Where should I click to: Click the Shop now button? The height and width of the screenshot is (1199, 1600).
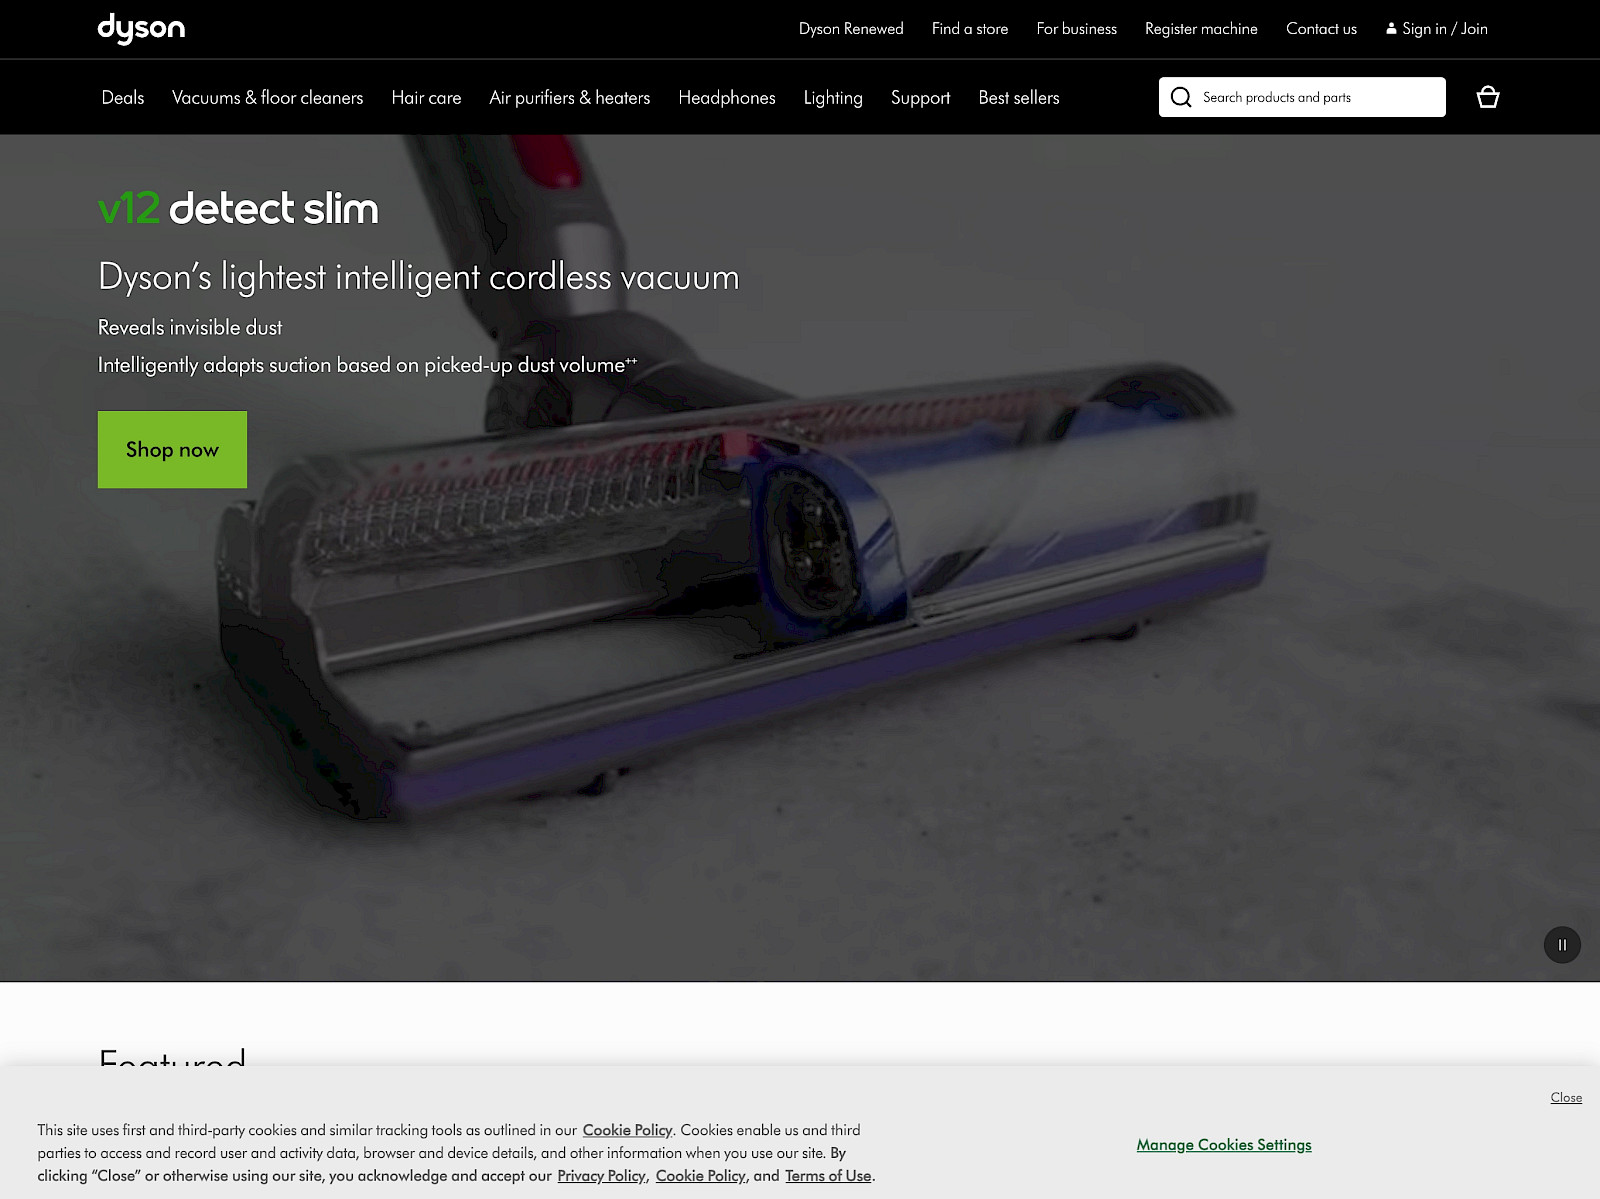click(x=171, y=449)
